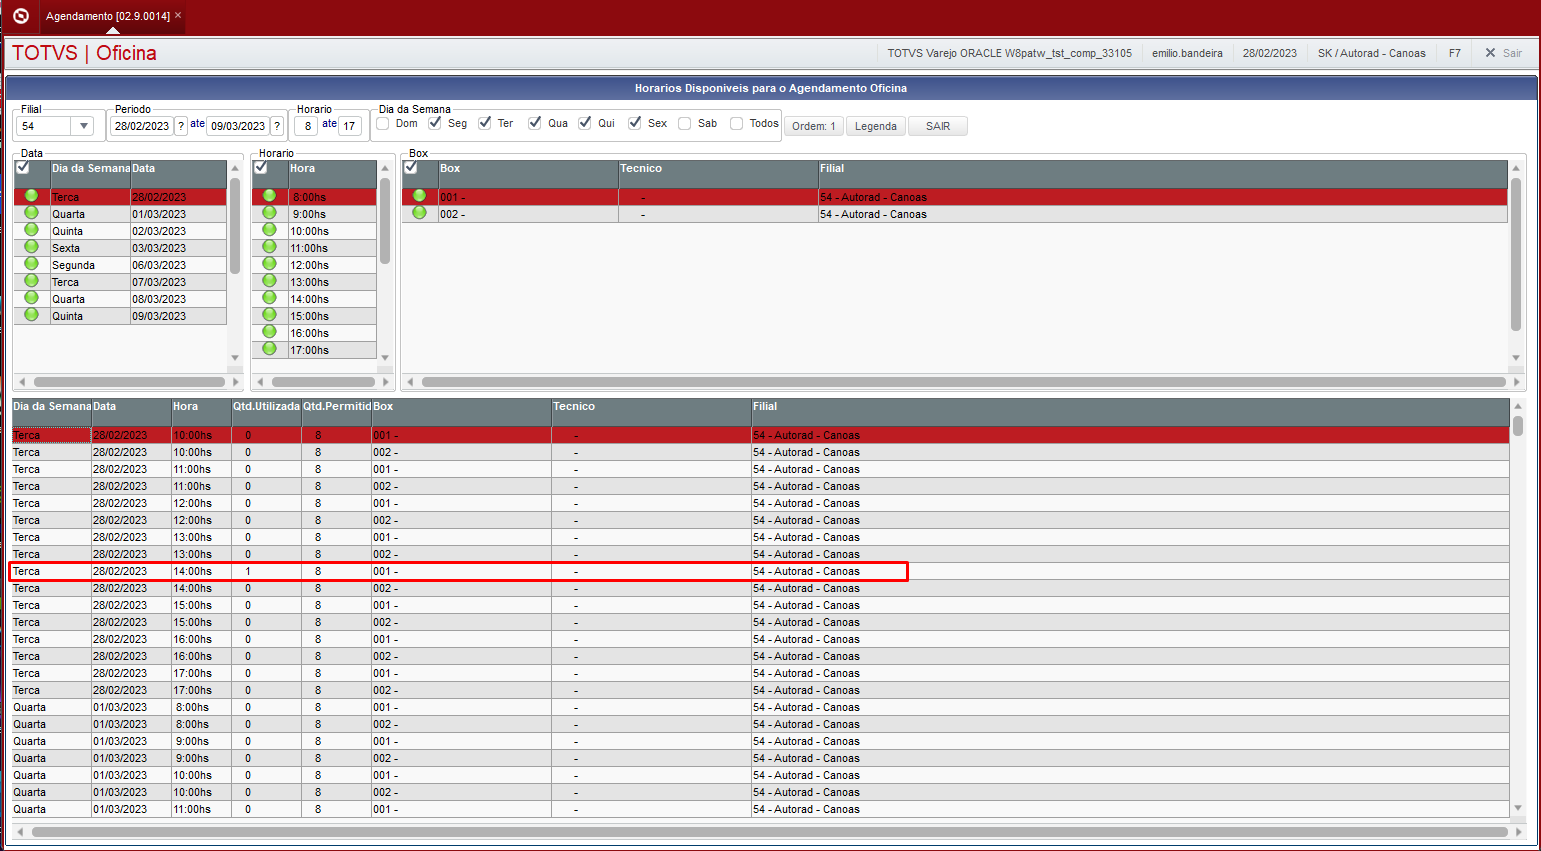Close the Agendamento tab
The height and width of the screenshot is (851, 1541).
178,15
